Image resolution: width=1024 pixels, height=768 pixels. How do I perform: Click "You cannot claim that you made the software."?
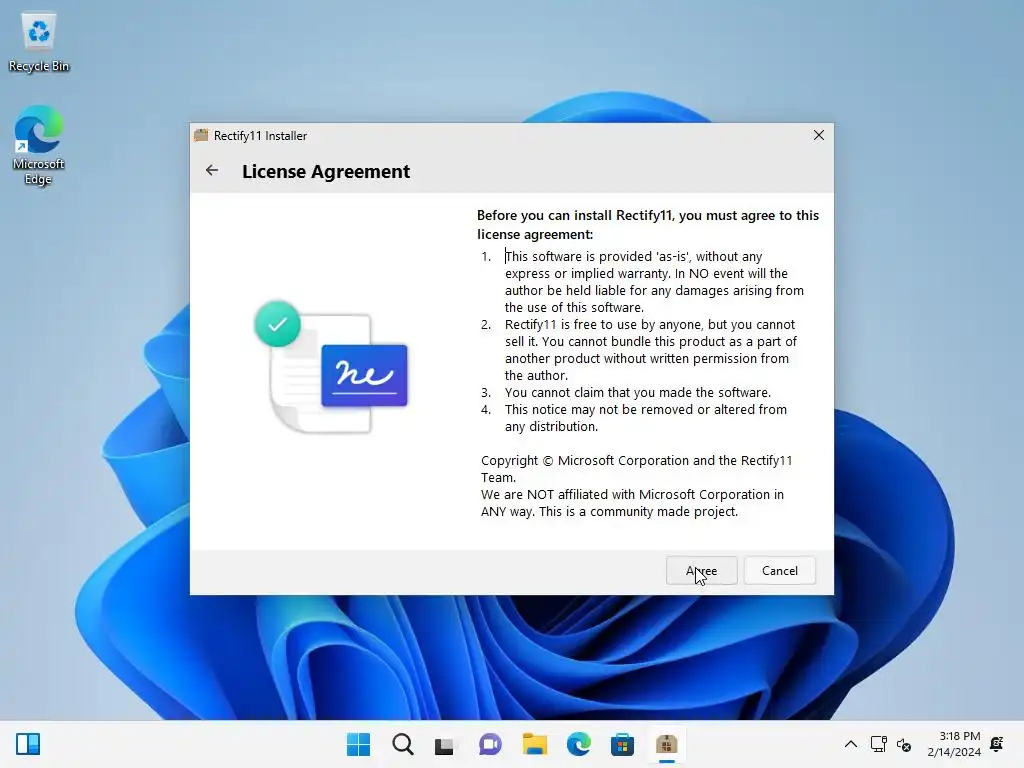(x=637, y=392)
